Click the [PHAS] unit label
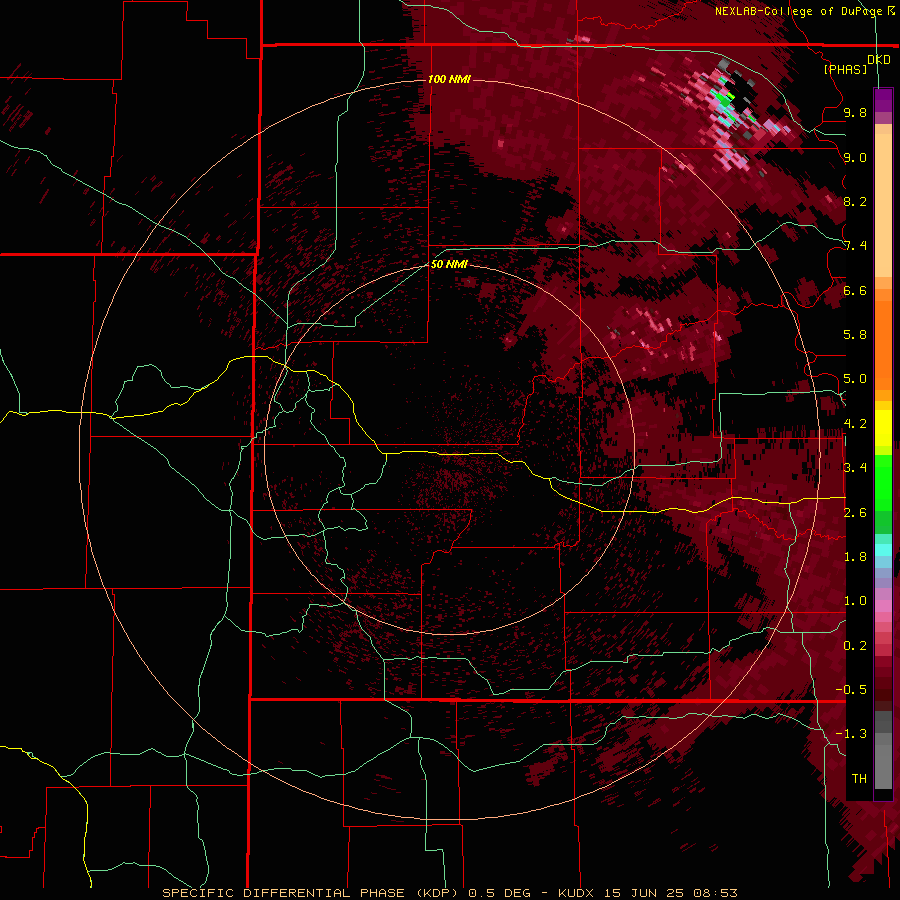 pyautogui.click(x=845, y=69)
